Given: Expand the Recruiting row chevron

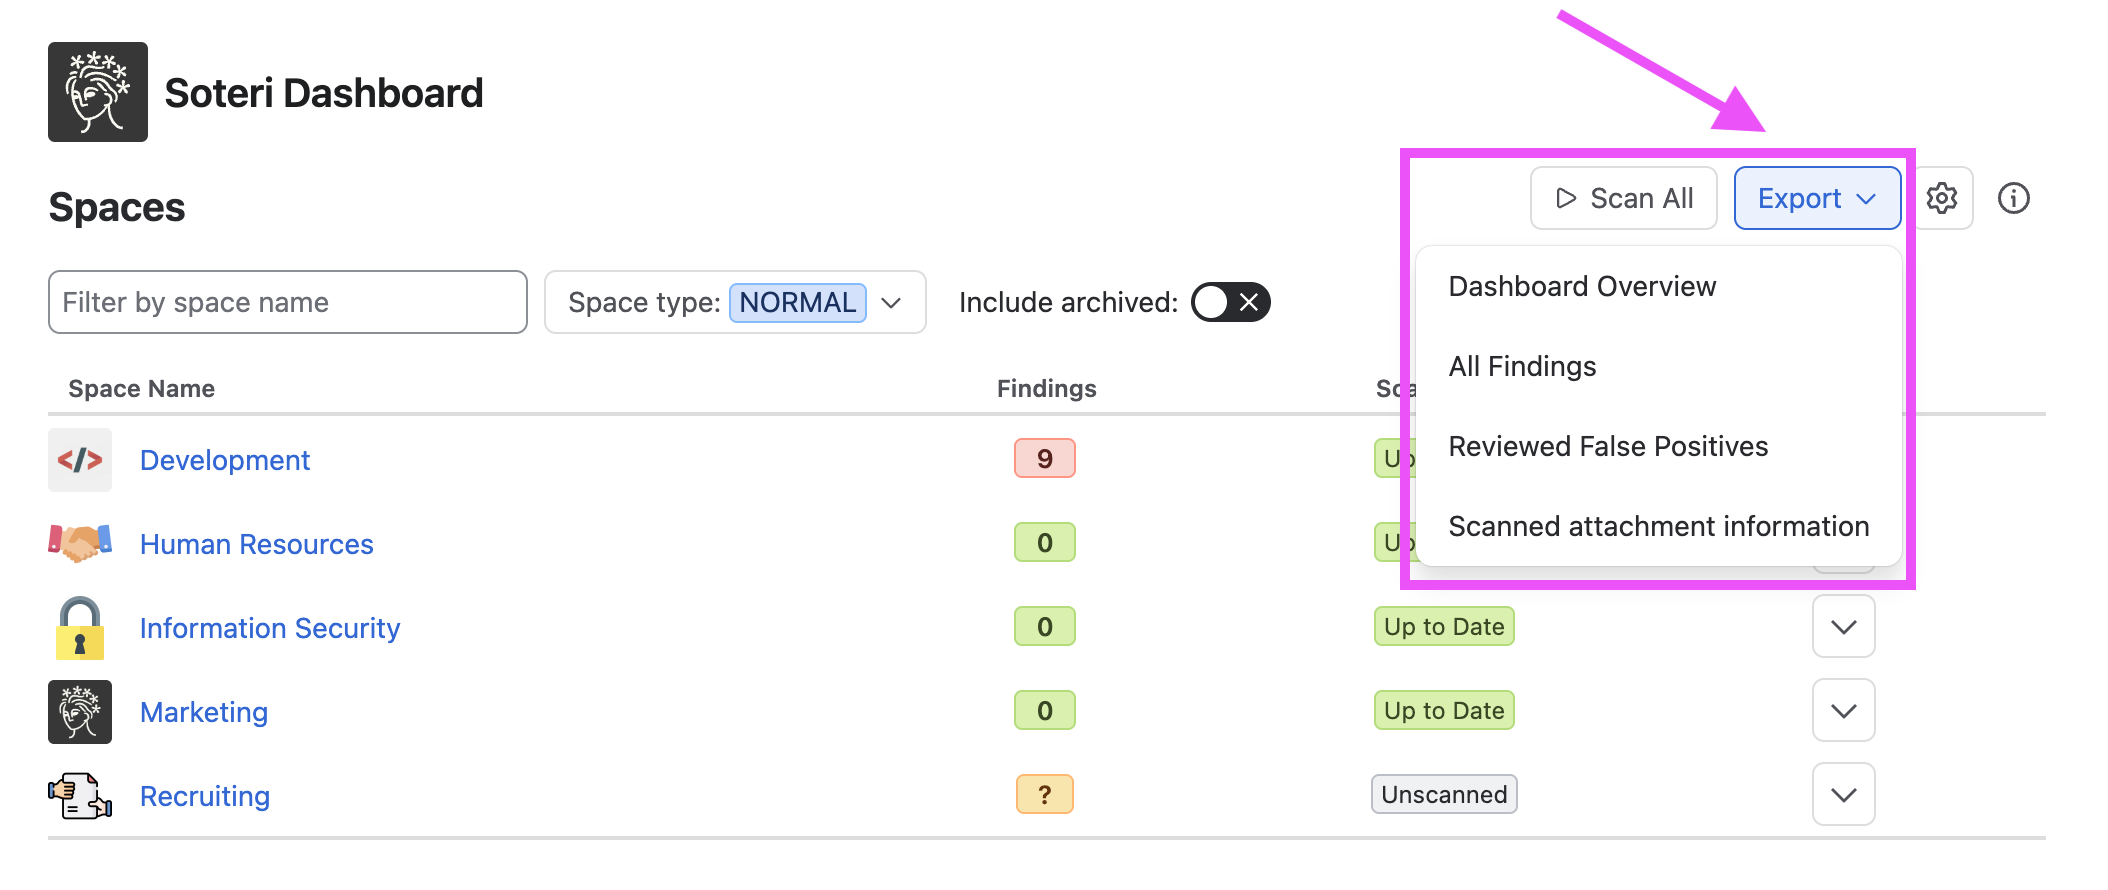Looking at the screenshot, I should (1843, 795).
